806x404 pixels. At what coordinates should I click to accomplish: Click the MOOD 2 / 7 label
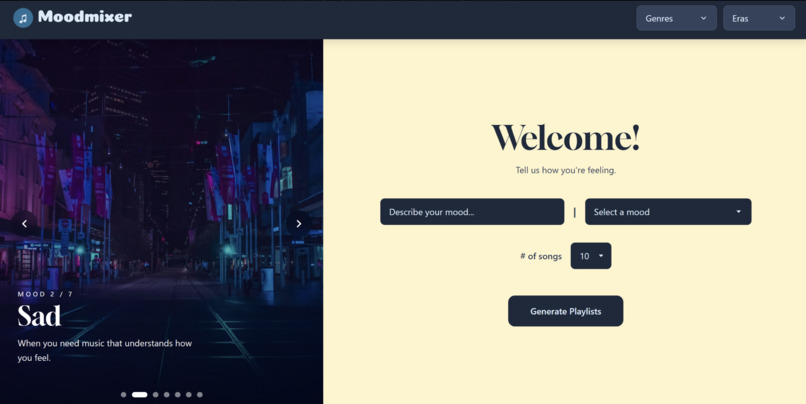(x=45, y=294)
